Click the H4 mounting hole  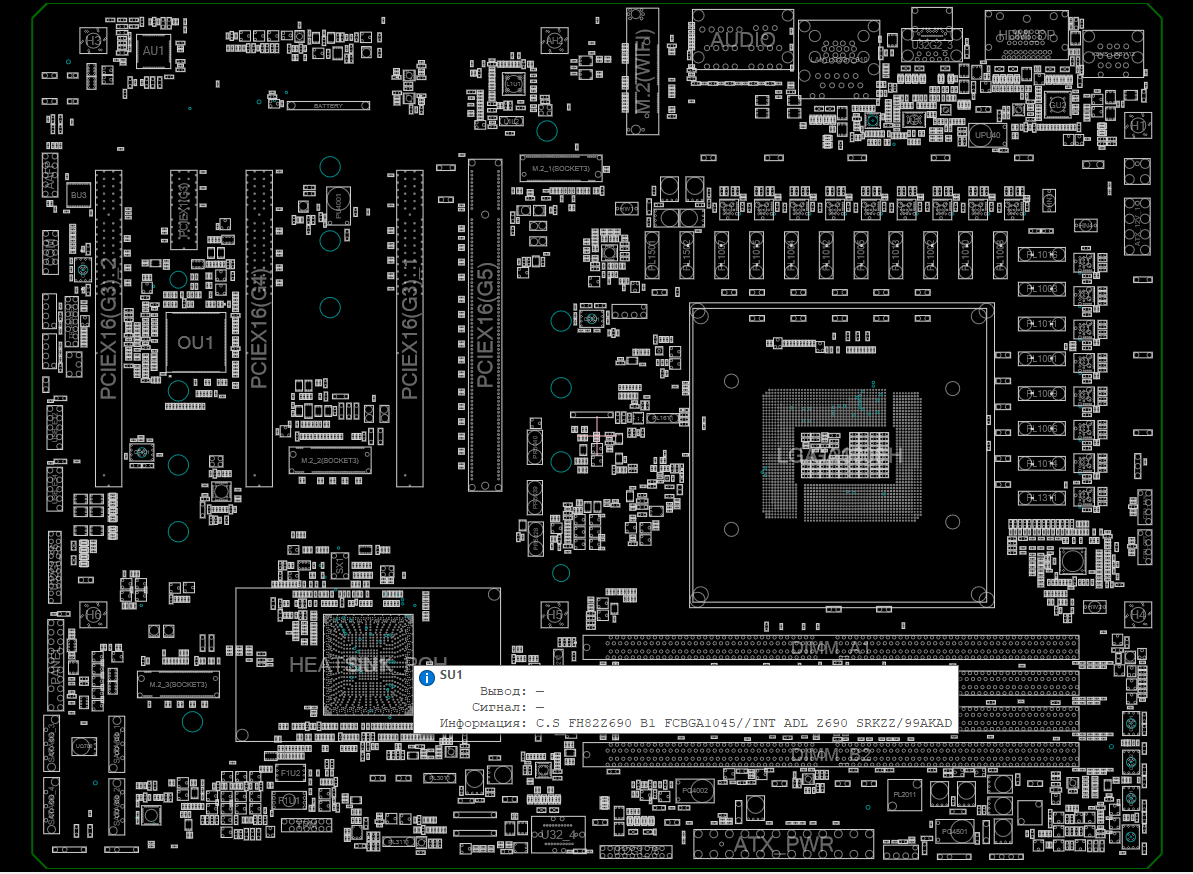(x=1138, y=614)
